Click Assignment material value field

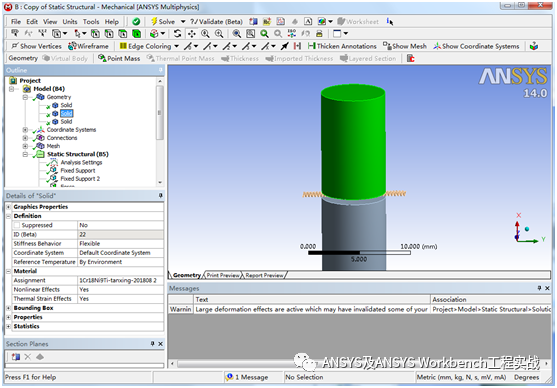coord(120,280)
